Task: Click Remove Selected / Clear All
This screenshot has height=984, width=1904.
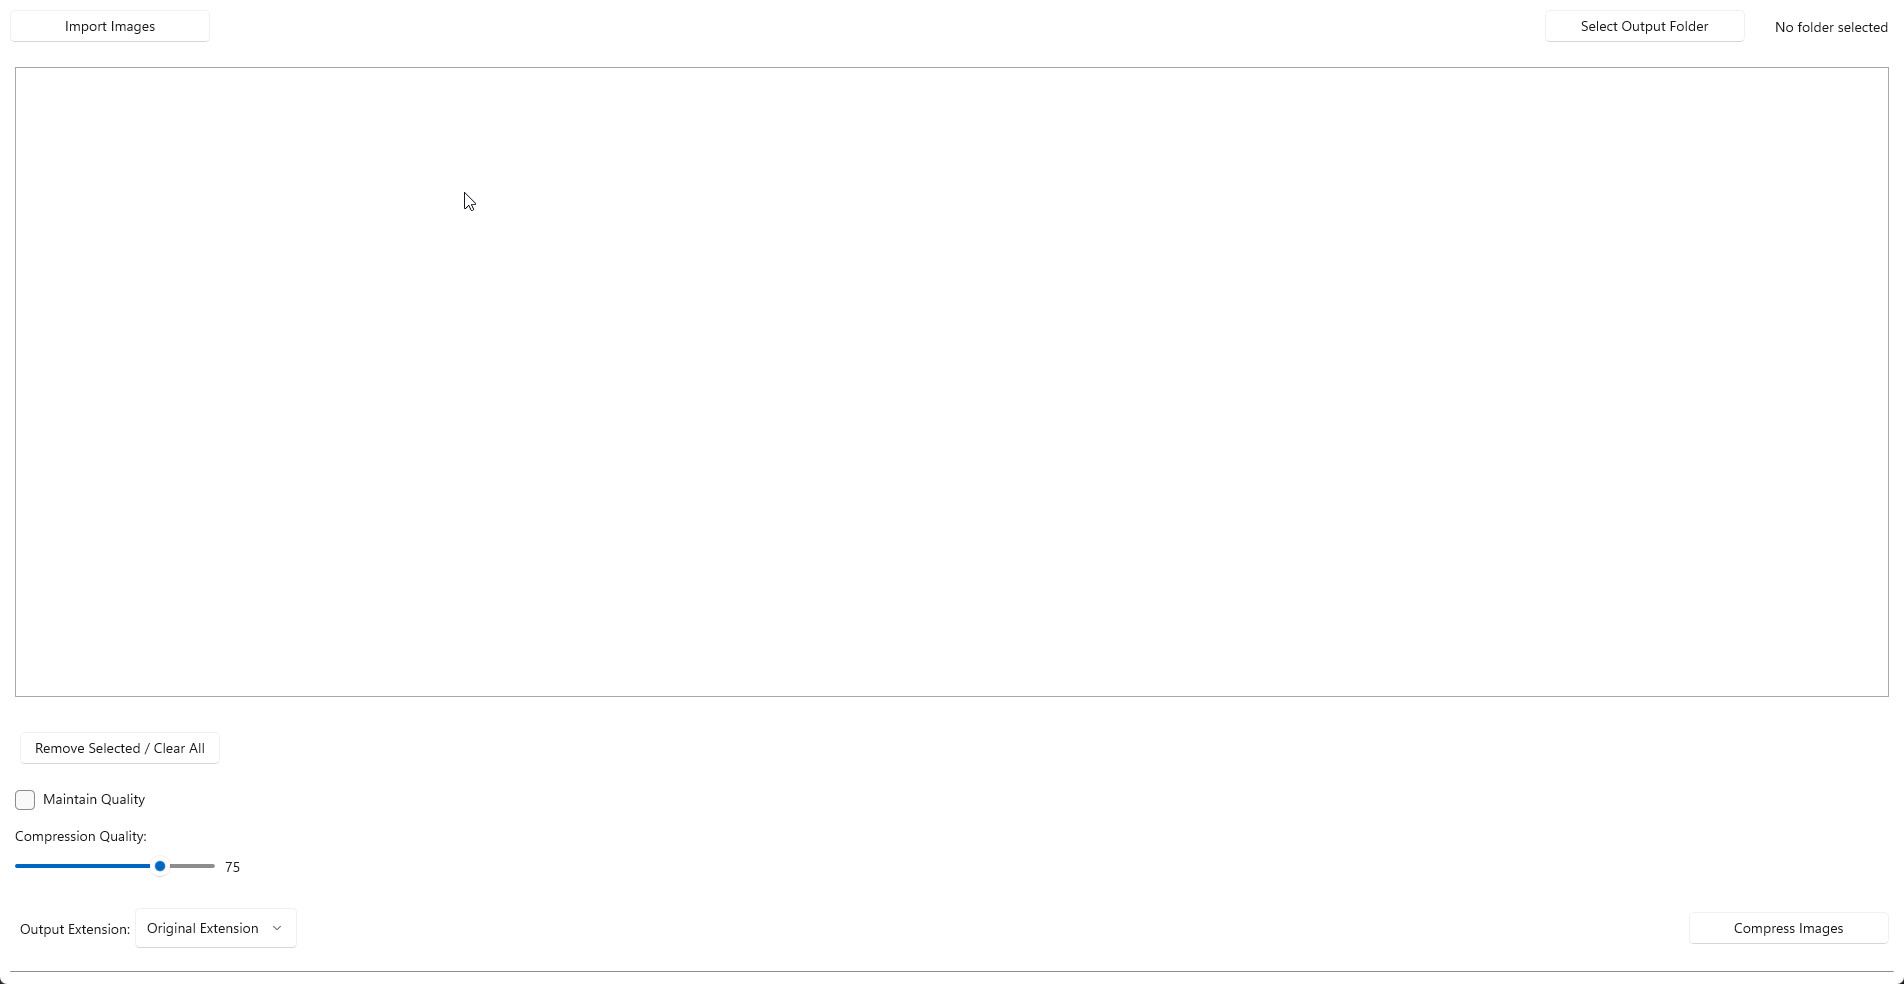Action: (120, 748)
